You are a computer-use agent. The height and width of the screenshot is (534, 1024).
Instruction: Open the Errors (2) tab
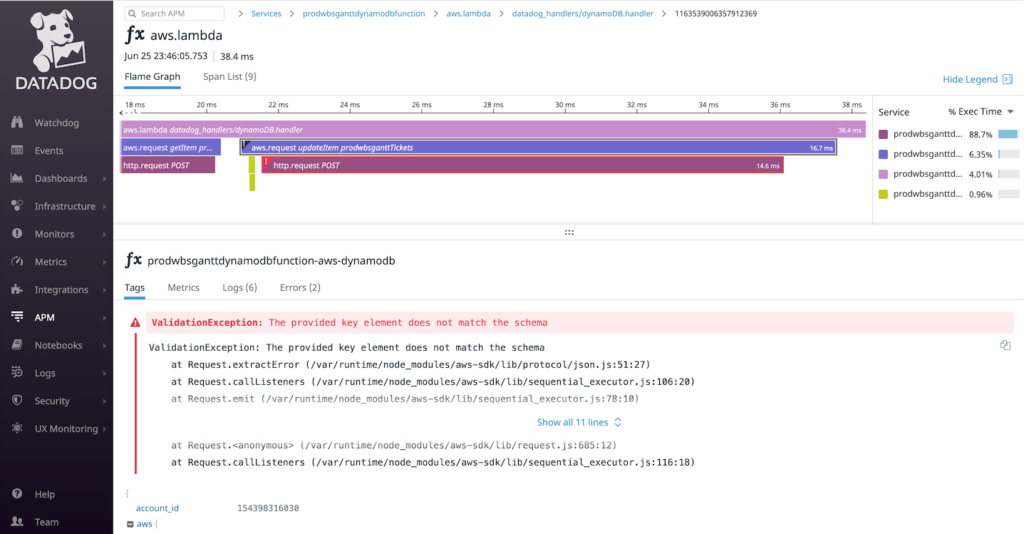(x=300, y=287)
